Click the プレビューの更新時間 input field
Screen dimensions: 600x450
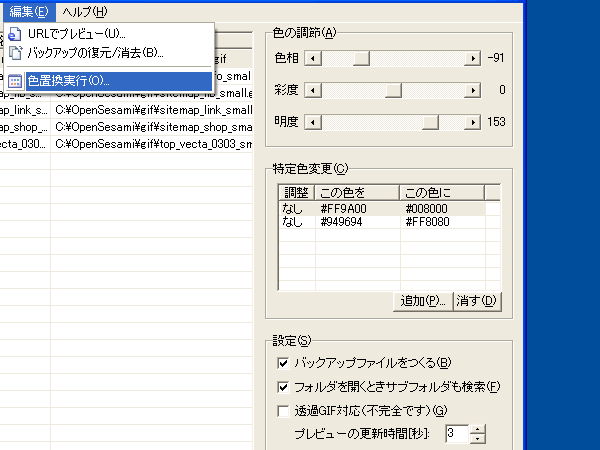pyautogui.click(x=458, y=434)
